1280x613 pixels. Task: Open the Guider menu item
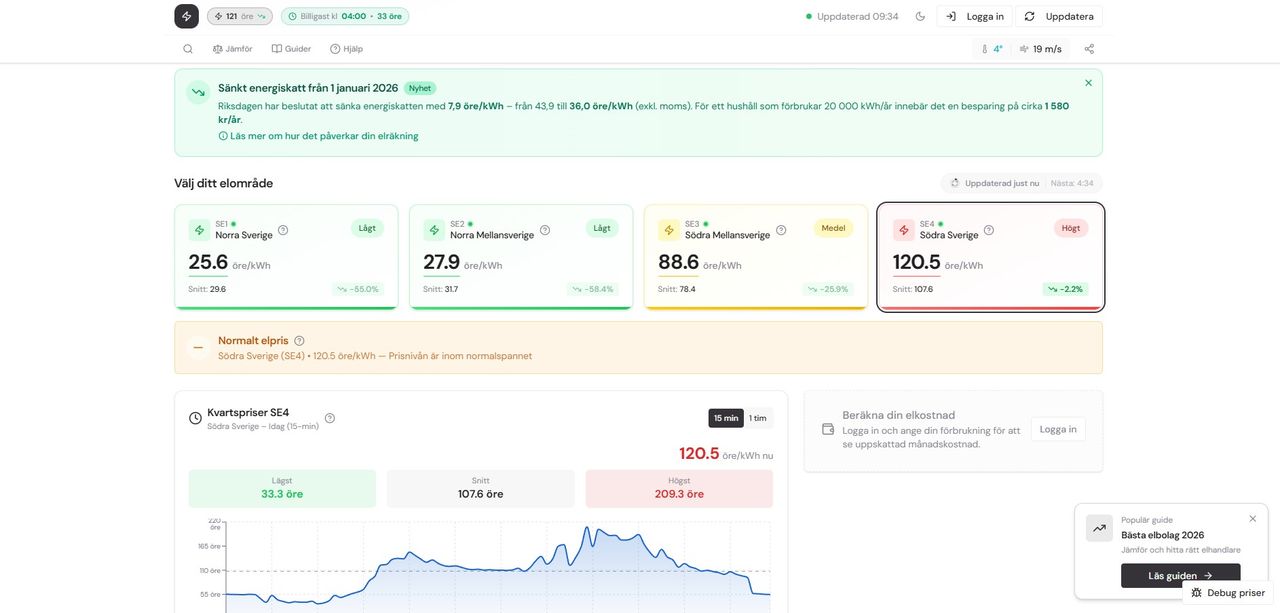291,49
